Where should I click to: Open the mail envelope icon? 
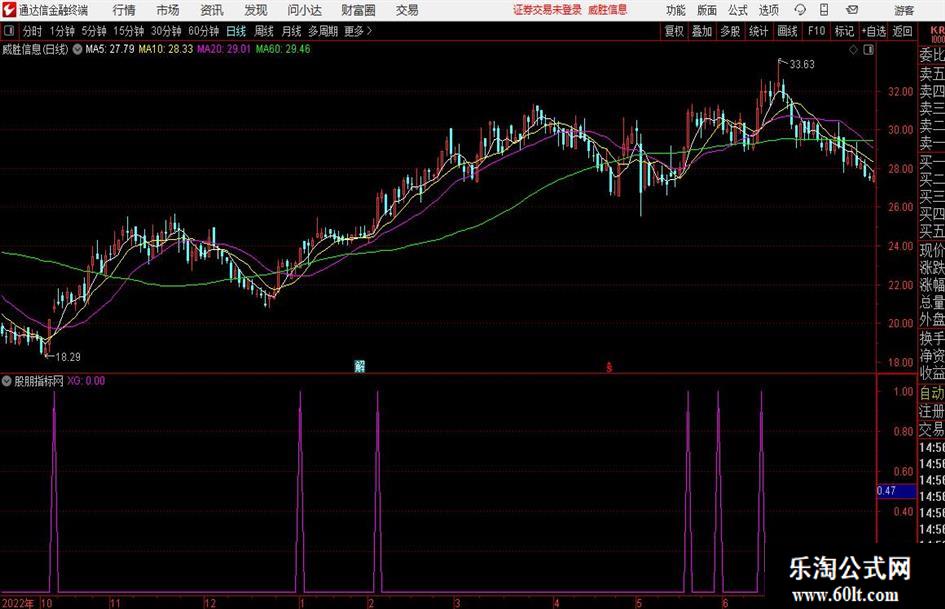click(x=852, y=10)
